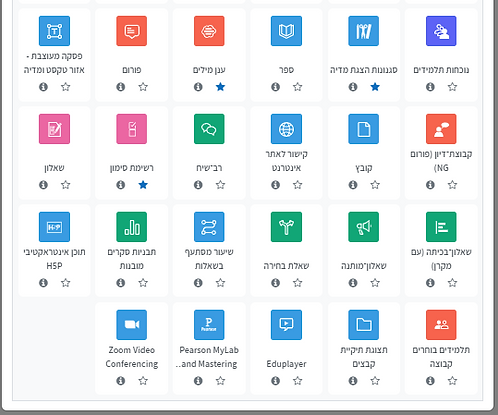The height and width of the screenshot is (415, 498).
Task: Show info about פסקה מעוצבת
Action: pyautogui.click(x=43, y=87)
